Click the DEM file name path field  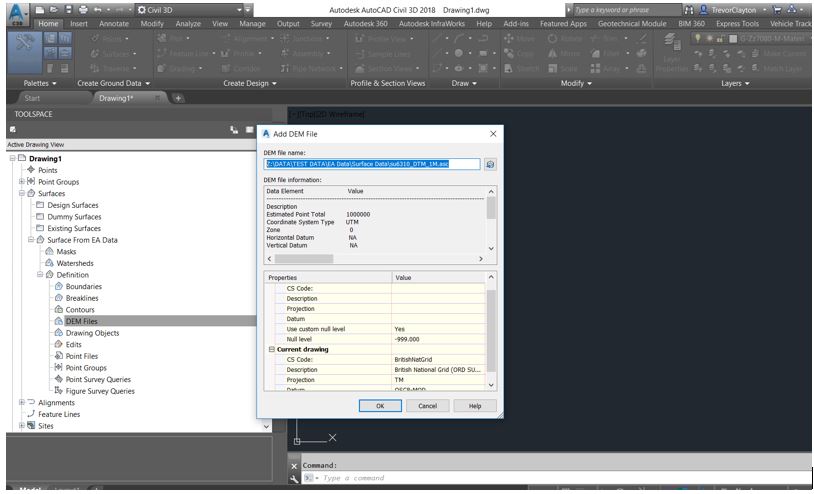point(372,164)
